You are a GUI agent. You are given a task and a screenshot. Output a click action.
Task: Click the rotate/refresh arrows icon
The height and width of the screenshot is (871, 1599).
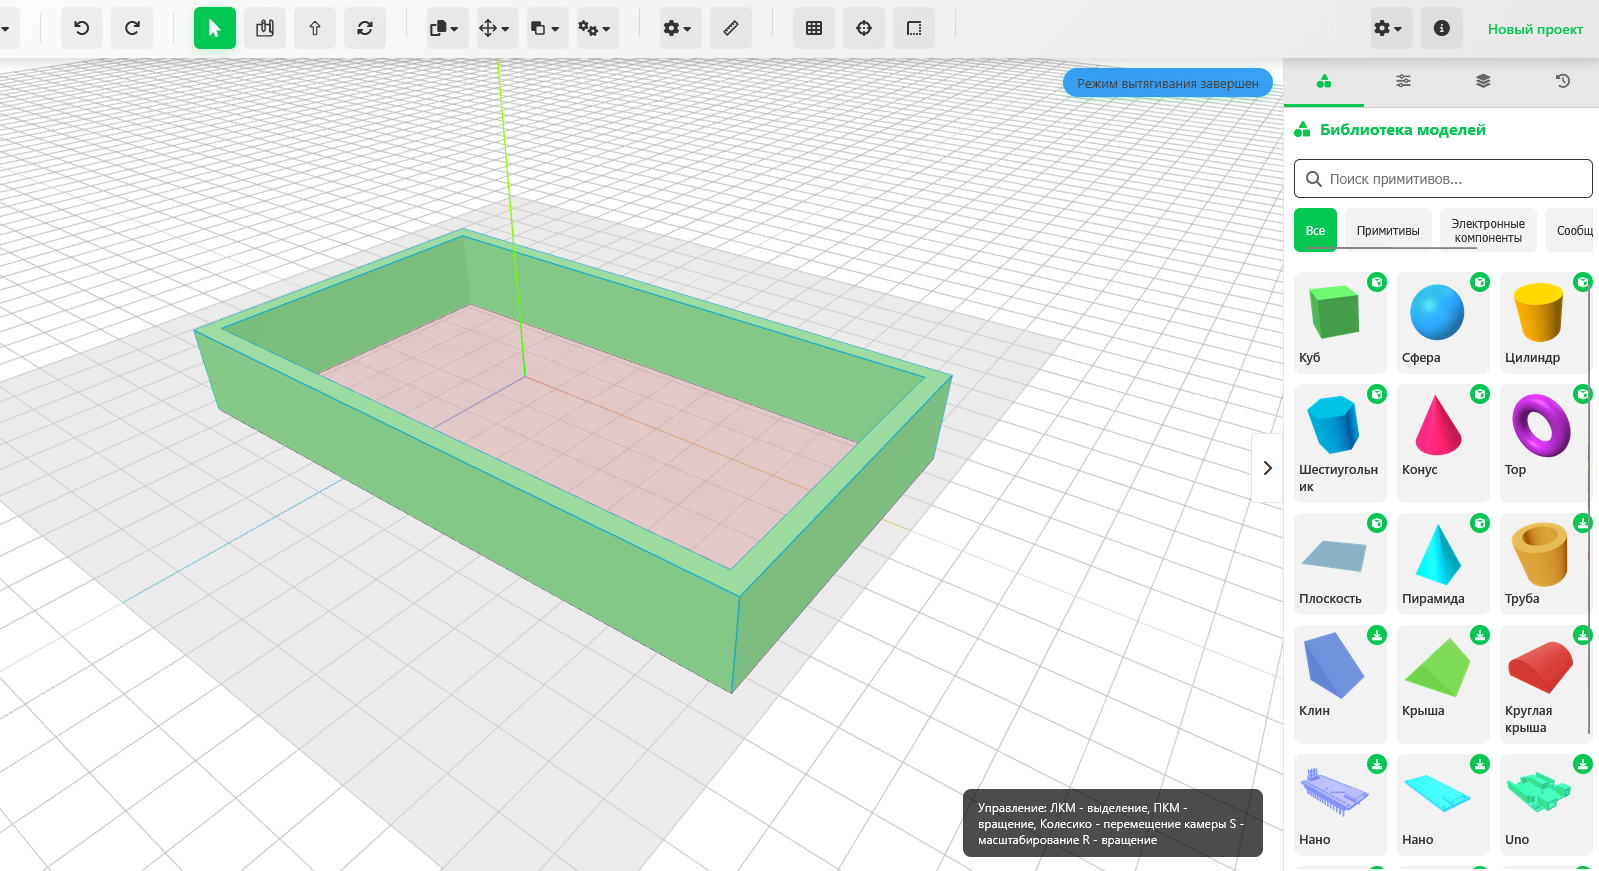coord(365,28)
